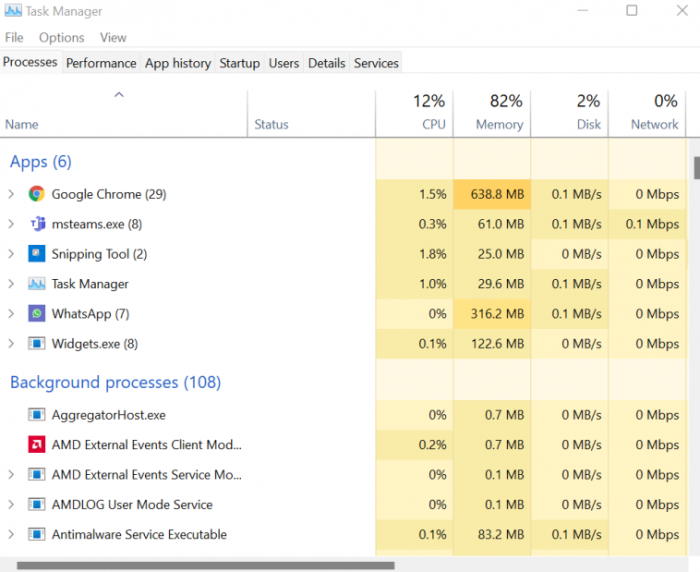
Task: Click the msteams.exe Teams icon
Action: pos(38,224)
